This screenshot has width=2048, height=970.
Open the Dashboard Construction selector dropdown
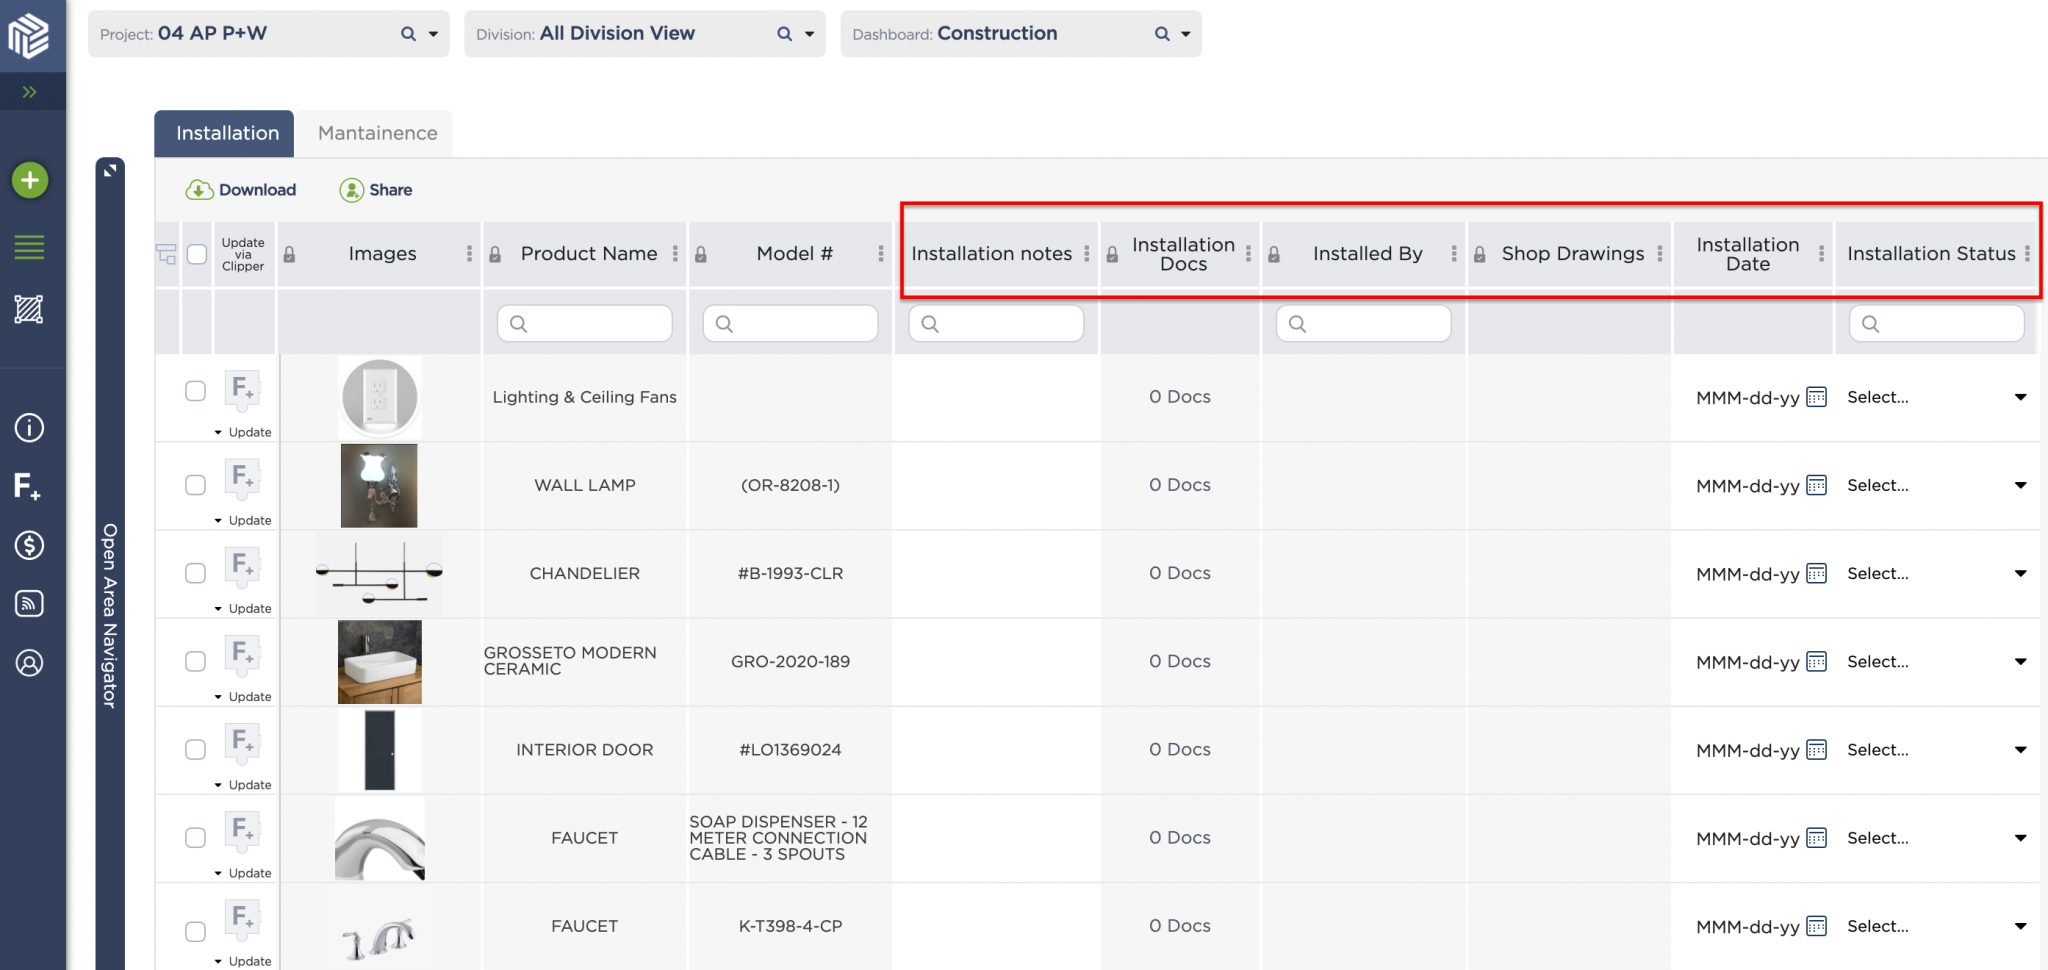tap(1185, 34)
